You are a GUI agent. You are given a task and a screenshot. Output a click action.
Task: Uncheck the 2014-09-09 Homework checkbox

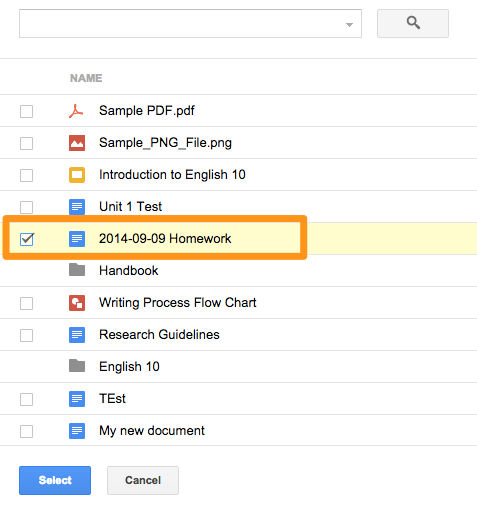27,239
